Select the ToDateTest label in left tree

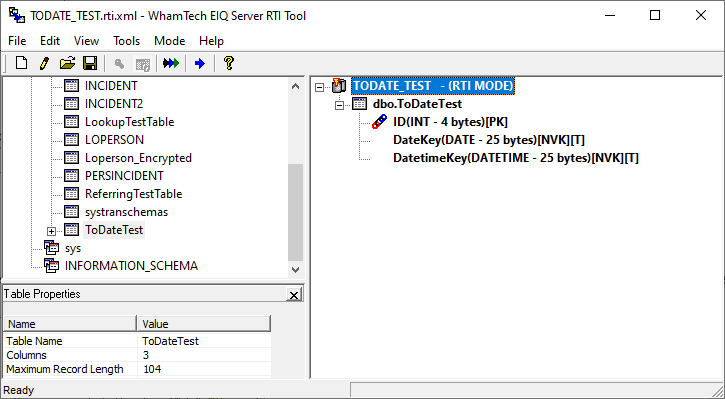click(x=114, y=230)
